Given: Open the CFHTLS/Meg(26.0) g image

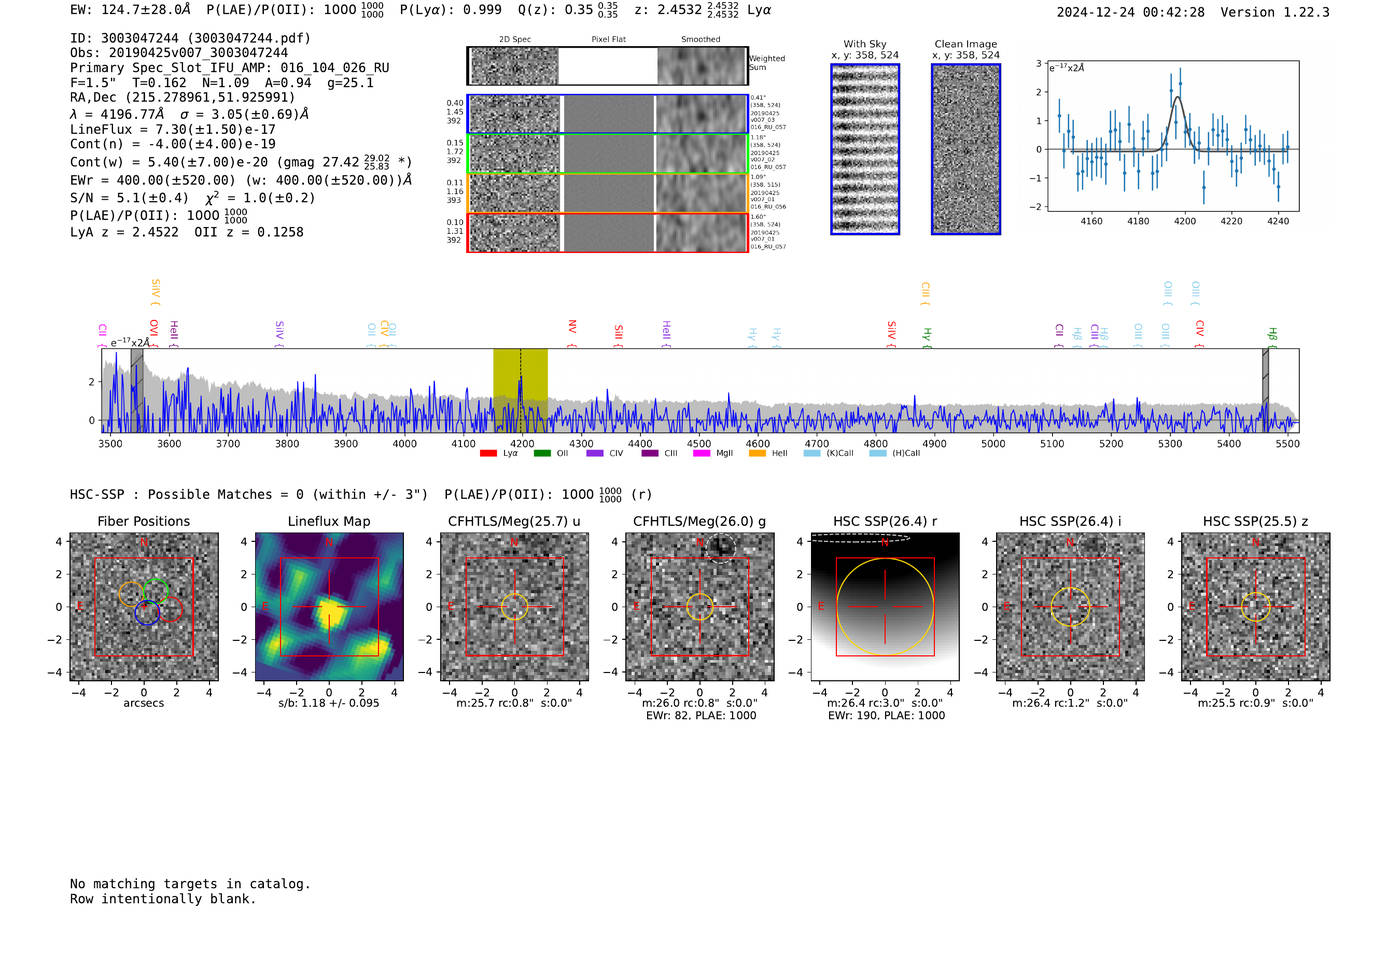Looking at the screenshot, I should (700, 607).
